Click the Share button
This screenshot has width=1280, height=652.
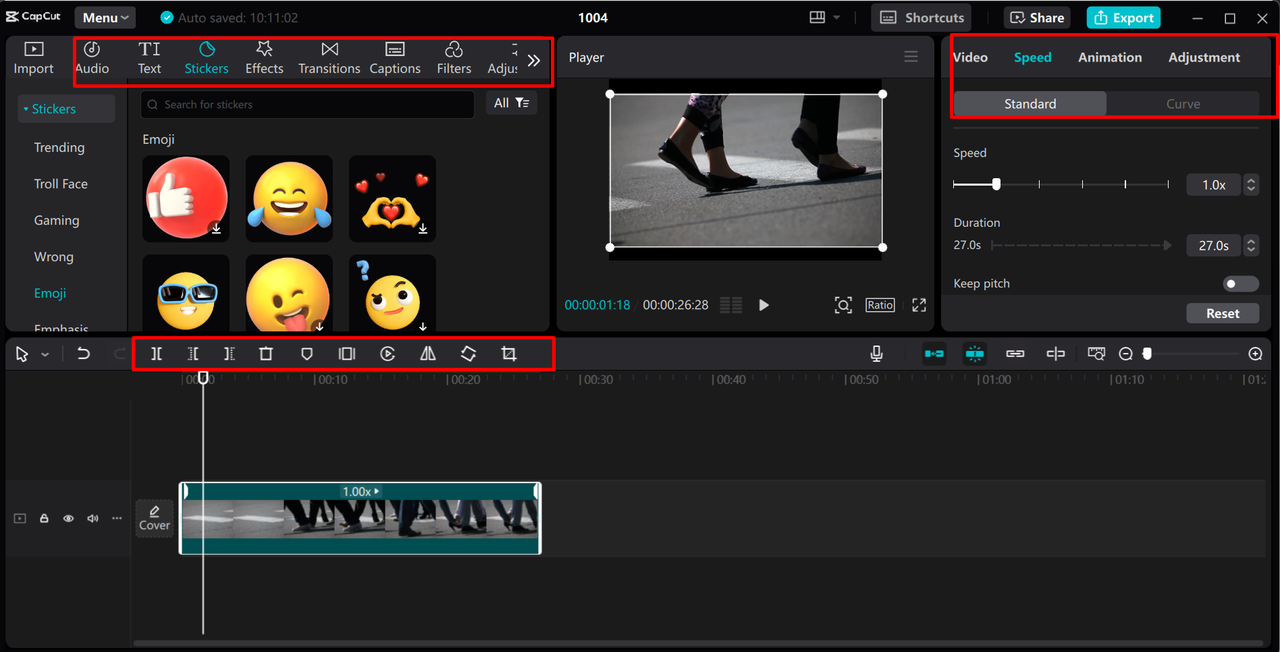1037,17
